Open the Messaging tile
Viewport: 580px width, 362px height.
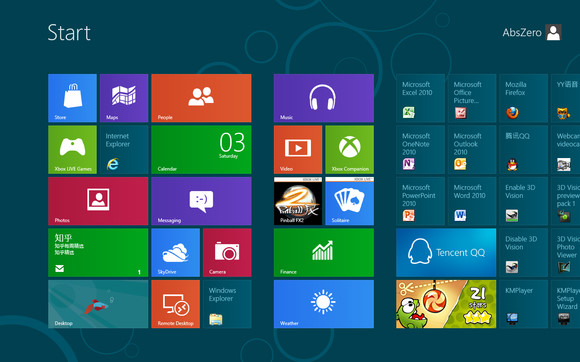coord(201,201)
